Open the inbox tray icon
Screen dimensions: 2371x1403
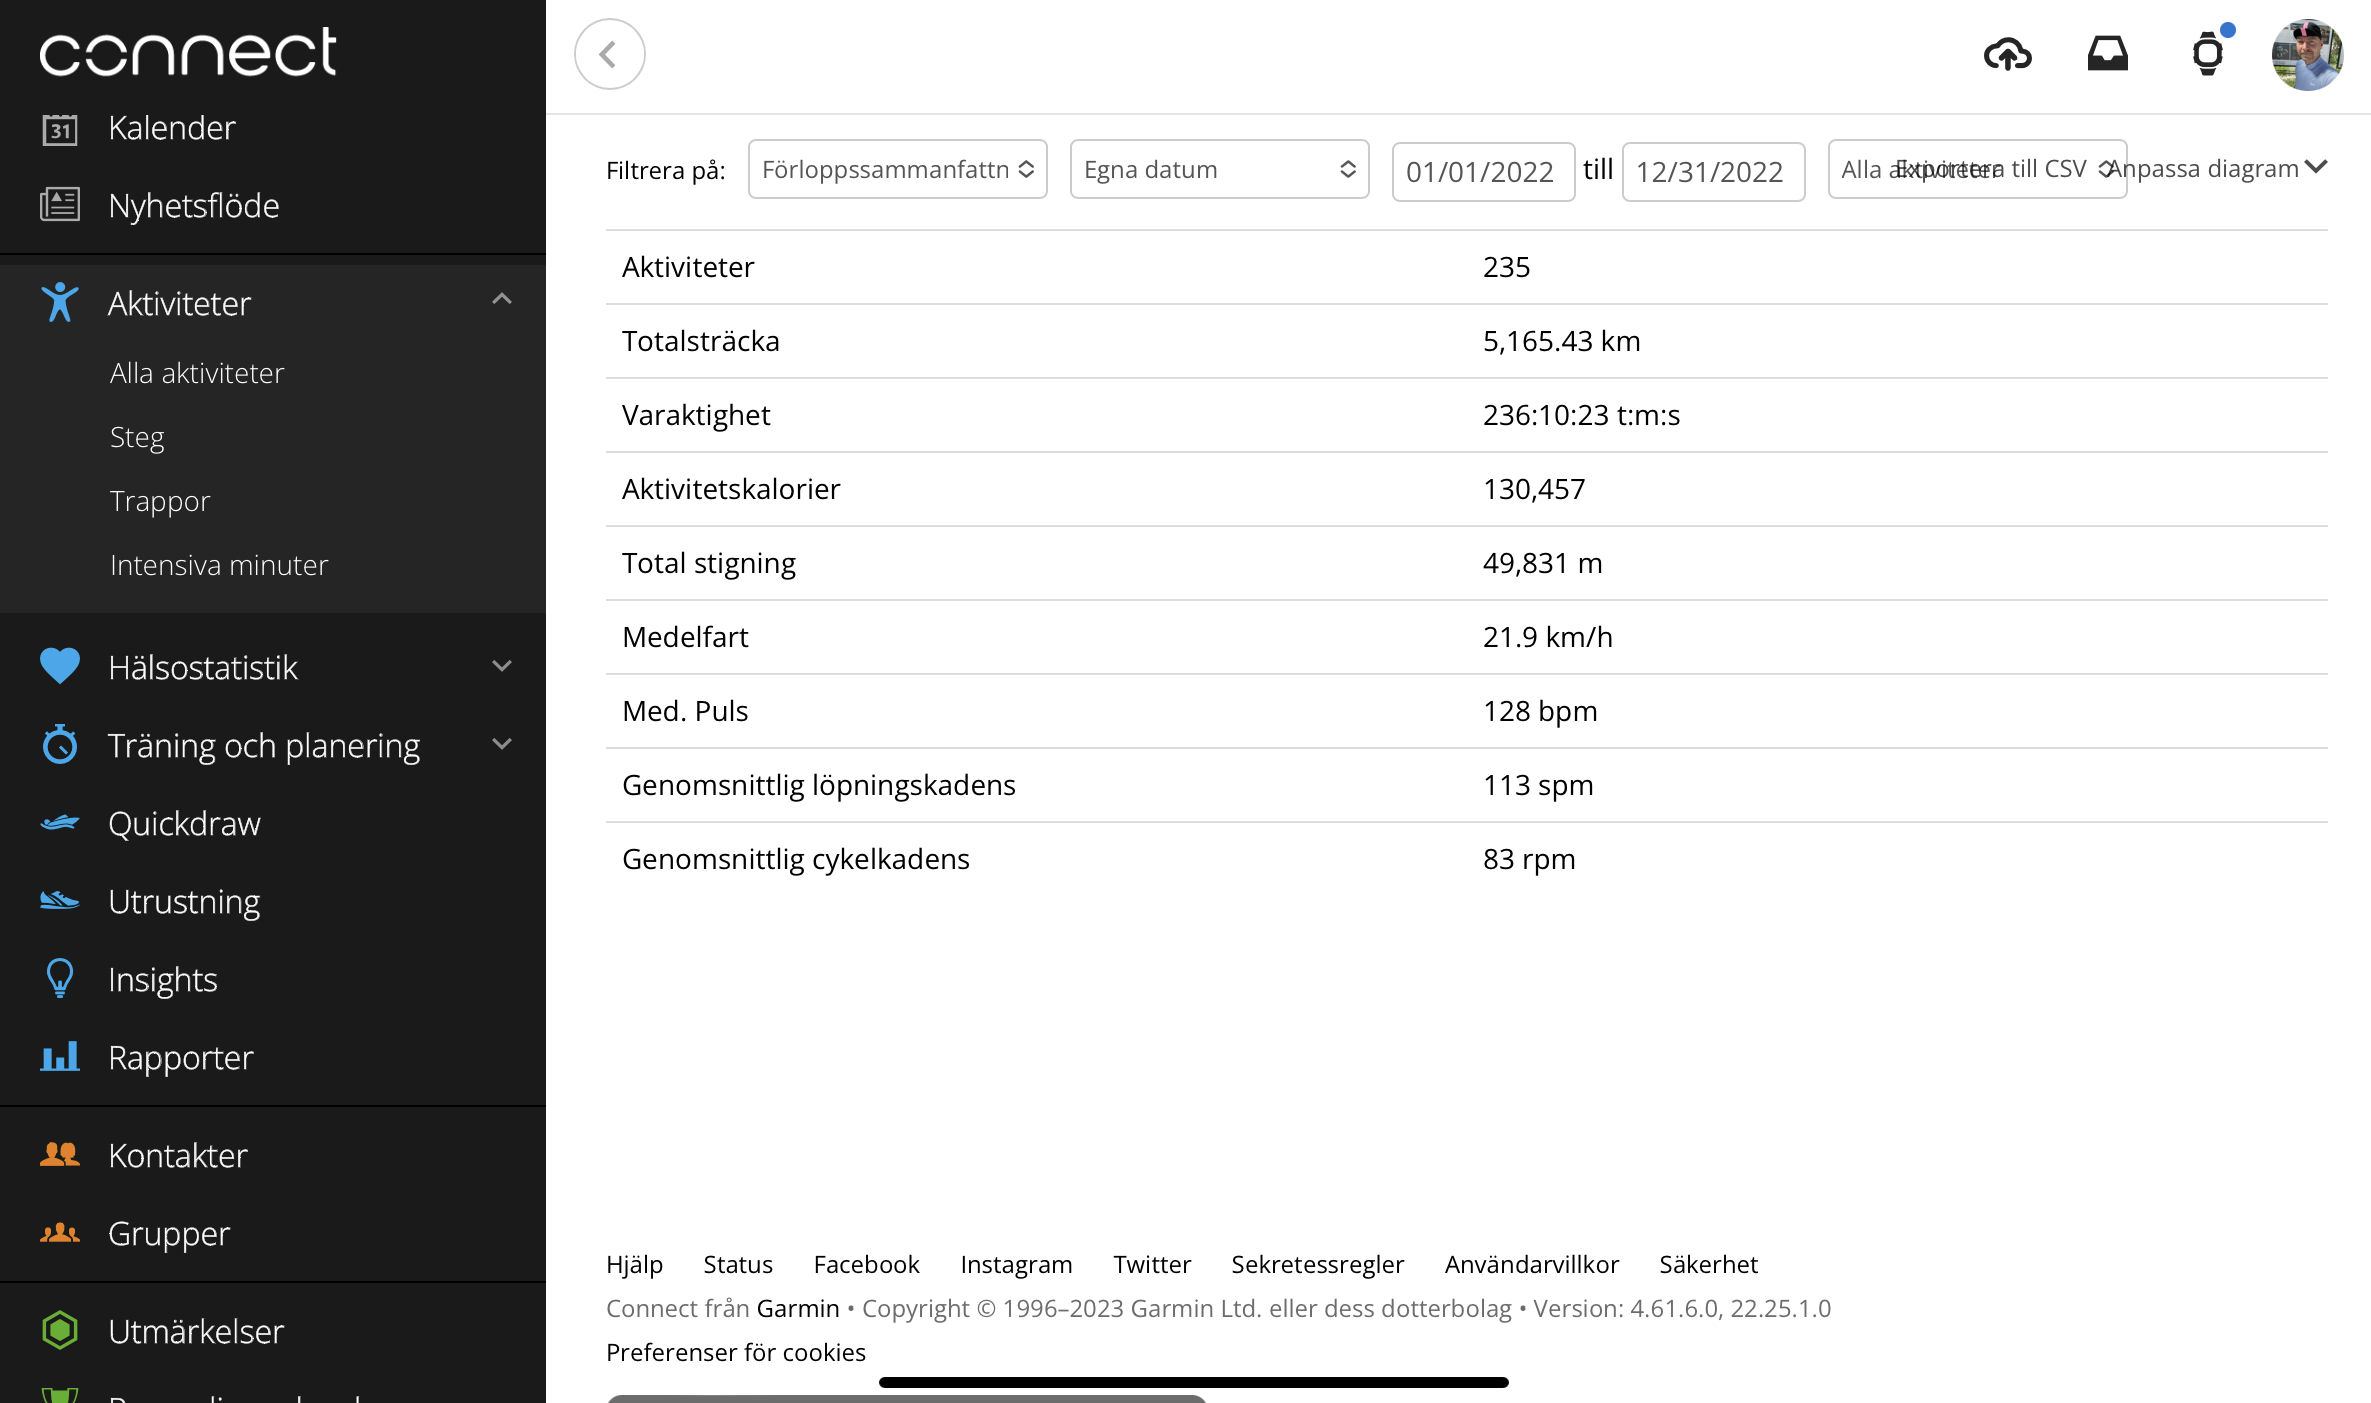click(2107, 54)
